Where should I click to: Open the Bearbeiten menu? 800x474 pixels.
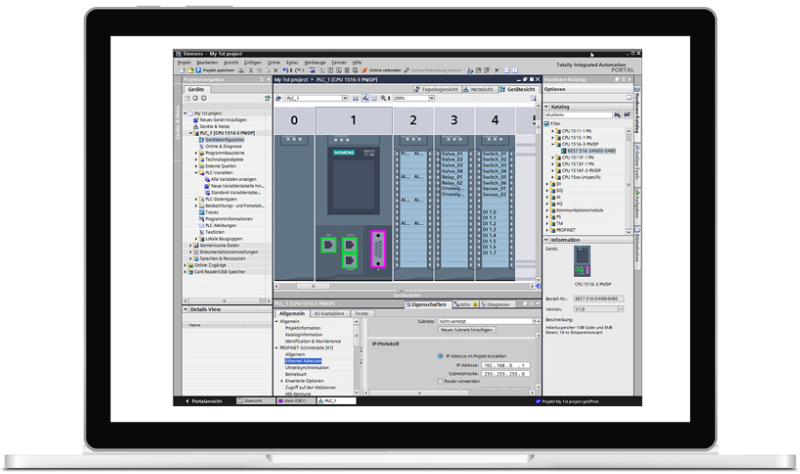(207, 62)
